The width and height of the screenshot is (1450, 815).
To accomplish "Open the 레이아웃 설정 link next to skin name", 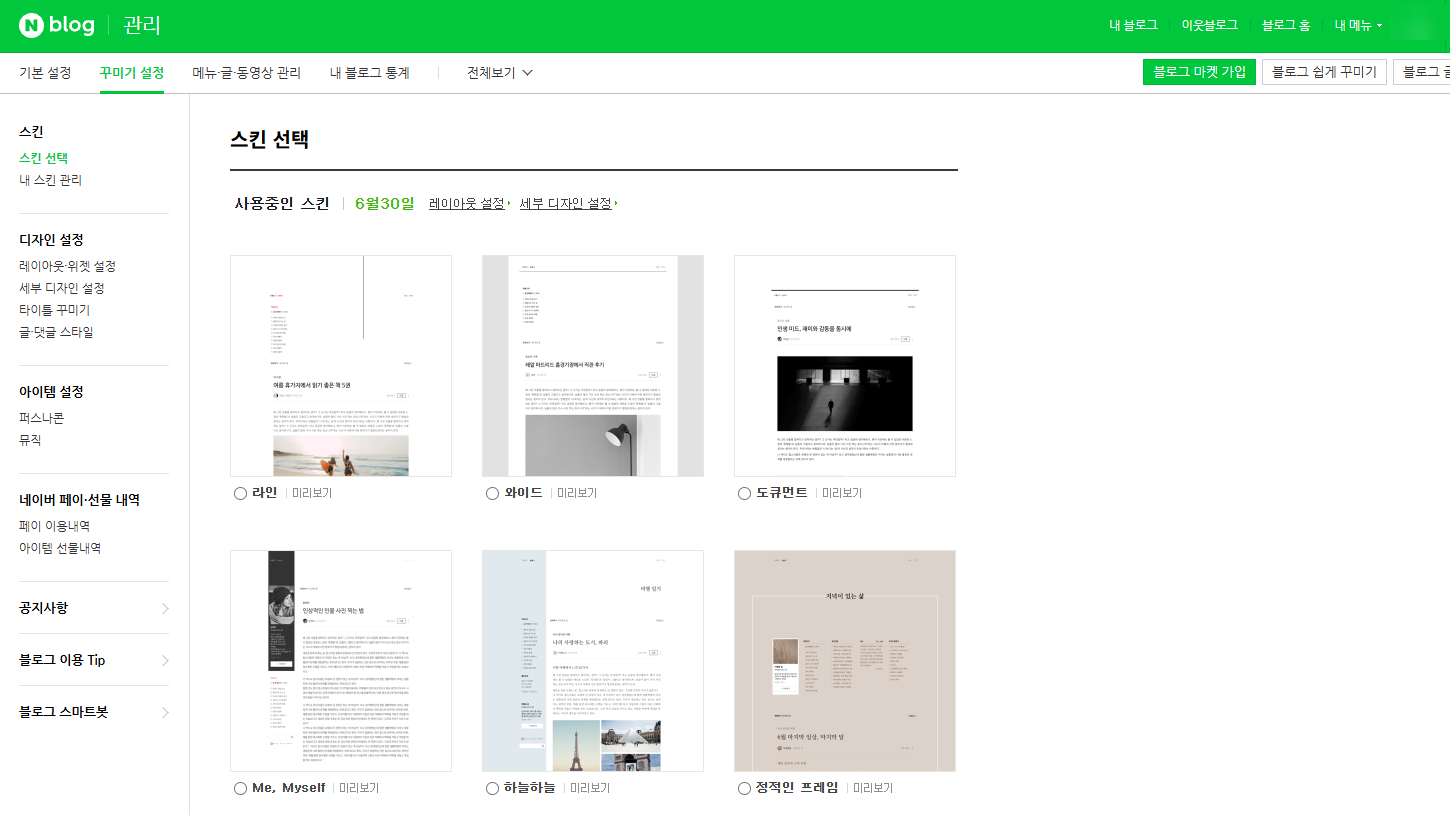I will click(468, 203).
